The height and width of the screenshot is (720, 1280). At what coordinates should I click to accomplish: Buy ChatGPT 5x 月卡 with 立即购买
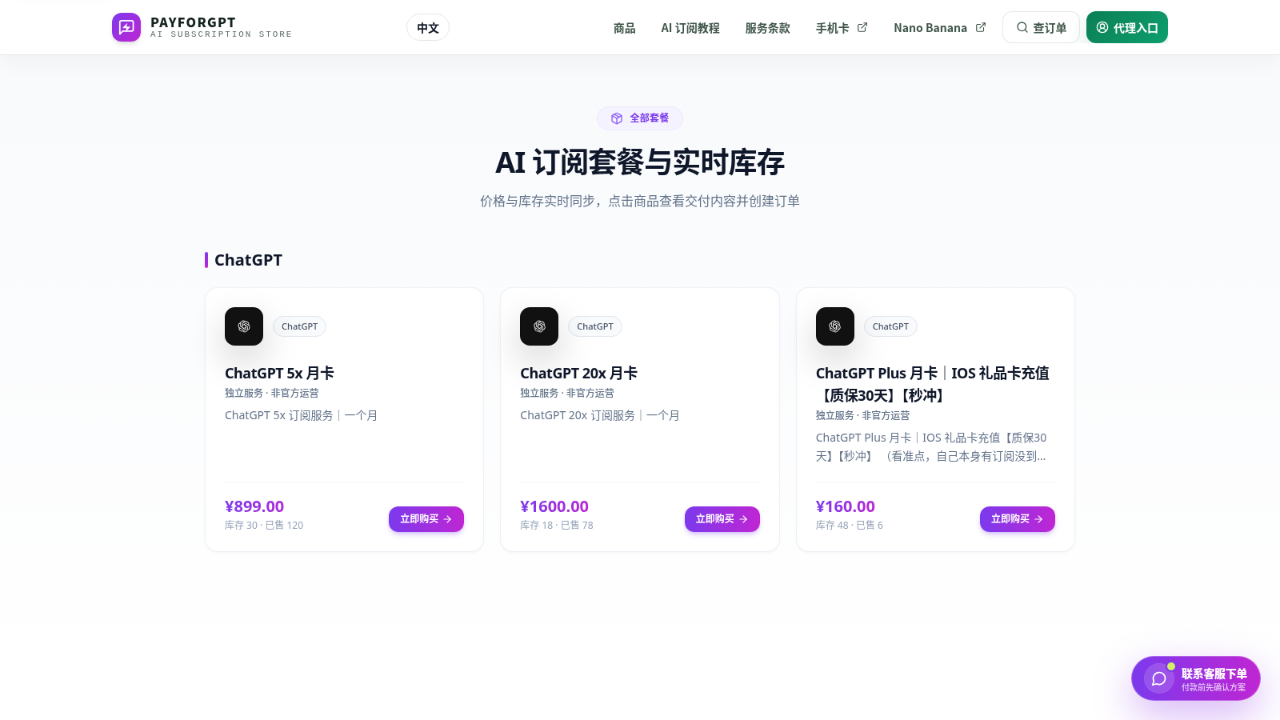tap(426, 519)
